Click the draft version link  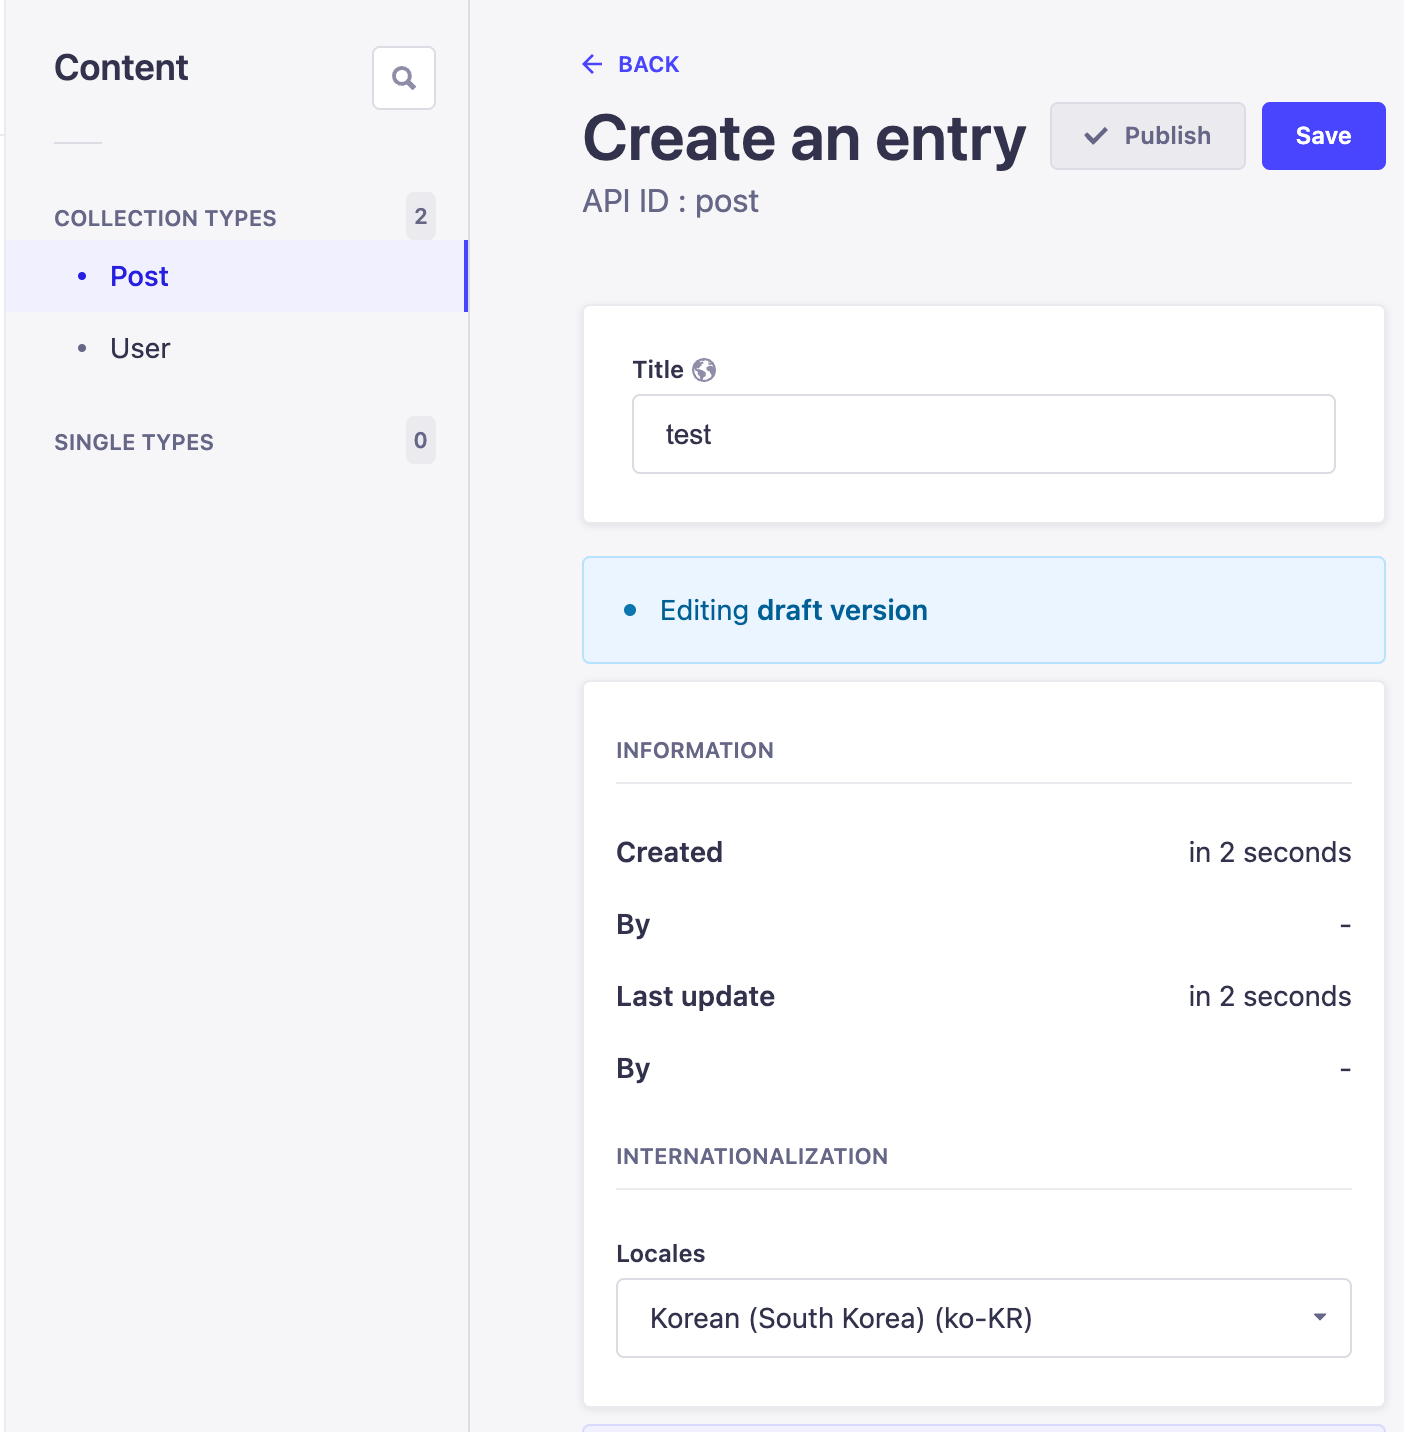point(841,610)
